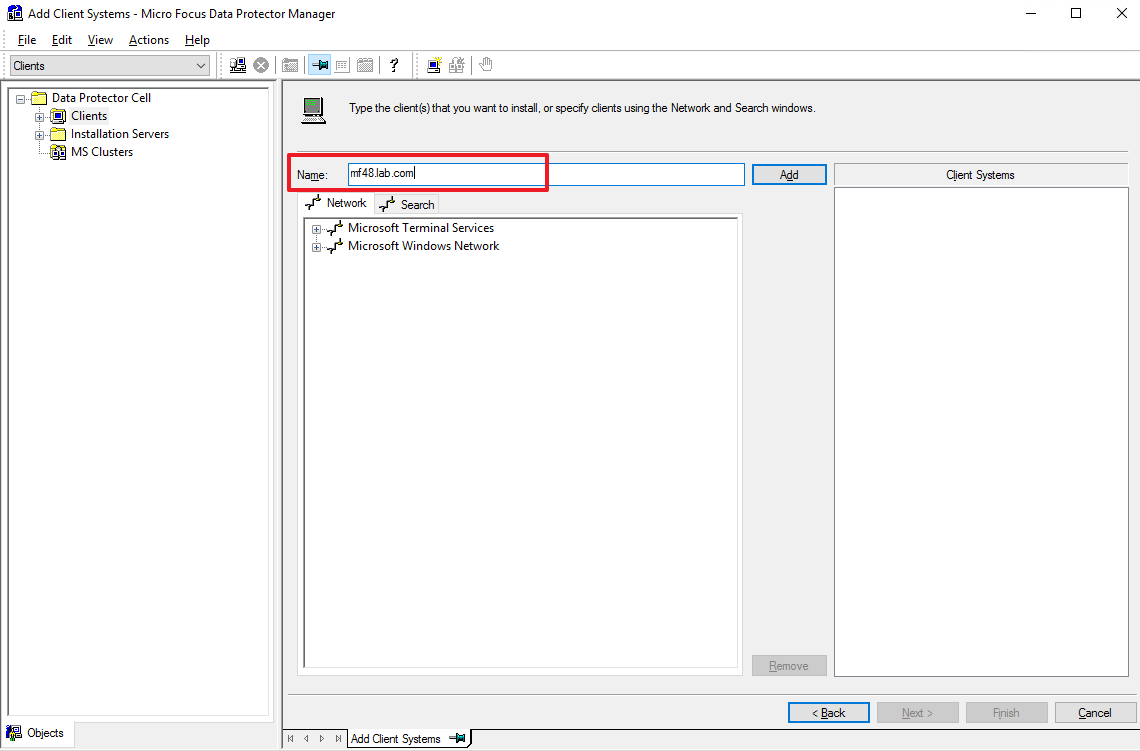
Task: Click the Add button
Action: click(x=789, y=174)
